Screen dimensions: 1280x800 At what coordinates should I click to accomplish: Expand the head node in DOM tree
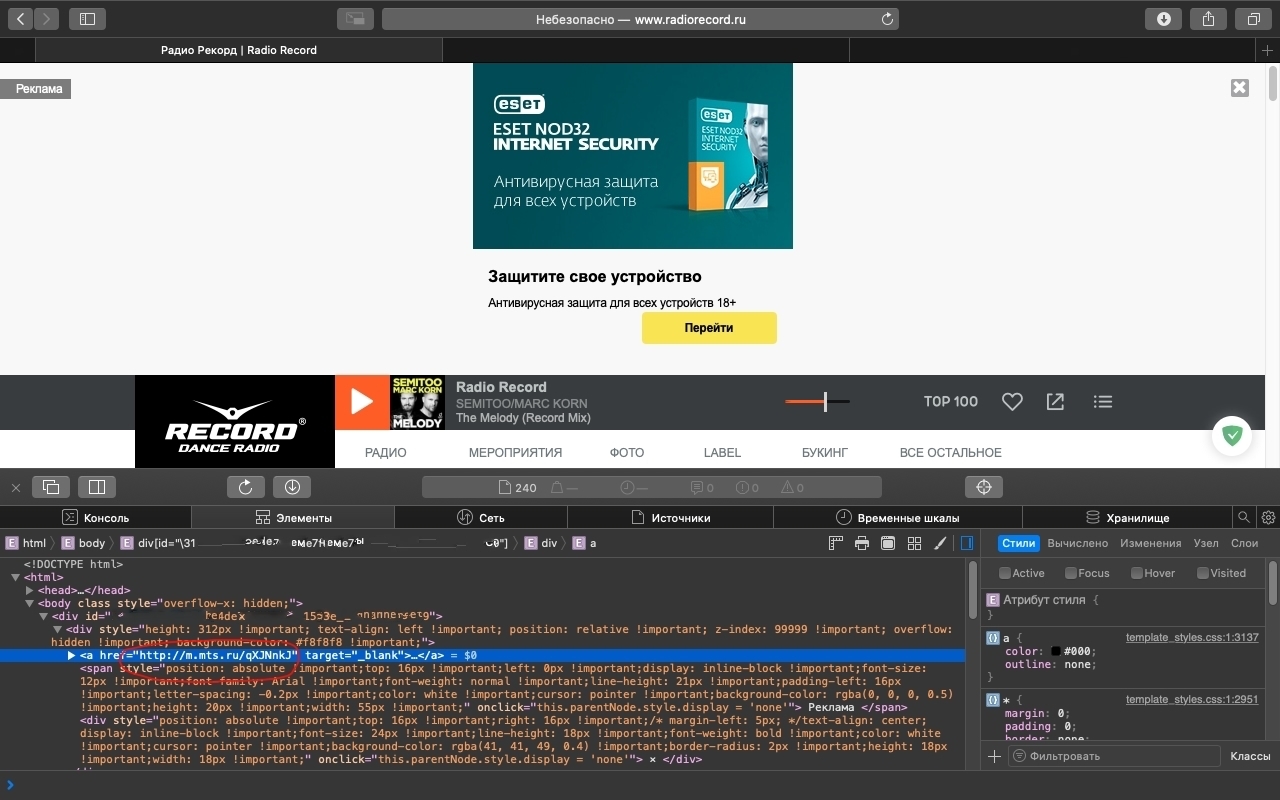point(30,590)
